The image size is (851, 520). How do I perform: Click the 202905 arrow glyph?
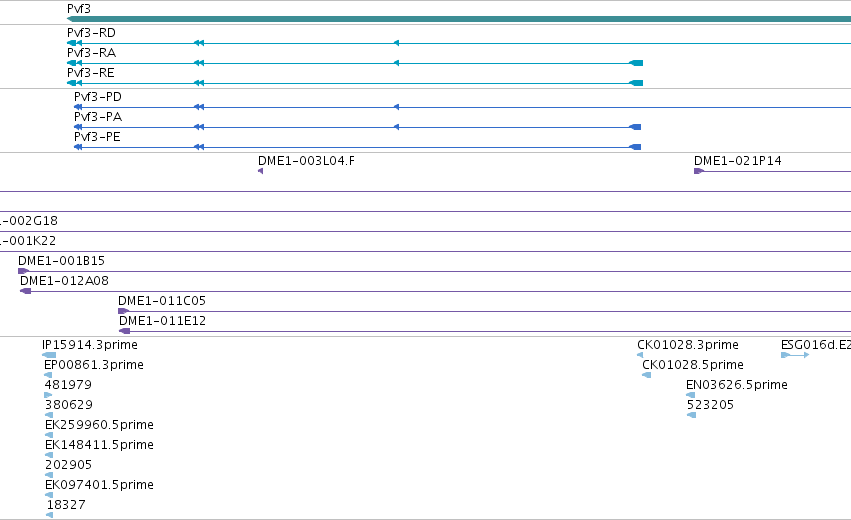(49, 475)
